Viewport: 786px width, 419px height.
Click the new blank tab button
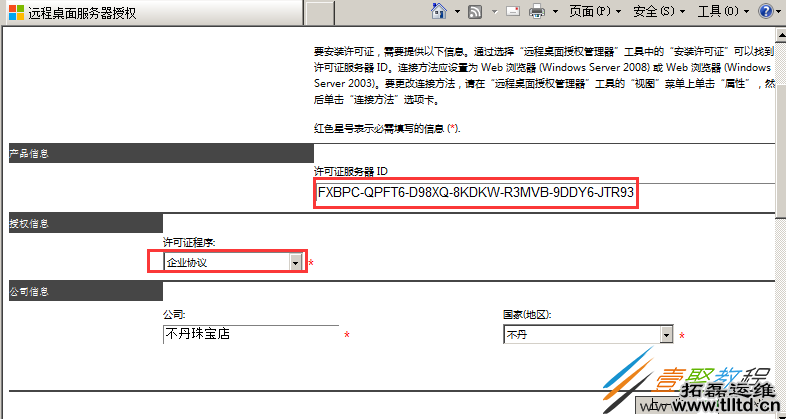(x=319, y=13)
